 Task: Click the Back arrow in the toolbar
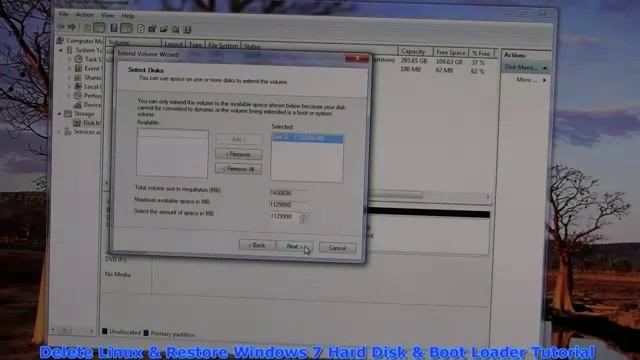(61, 27)
